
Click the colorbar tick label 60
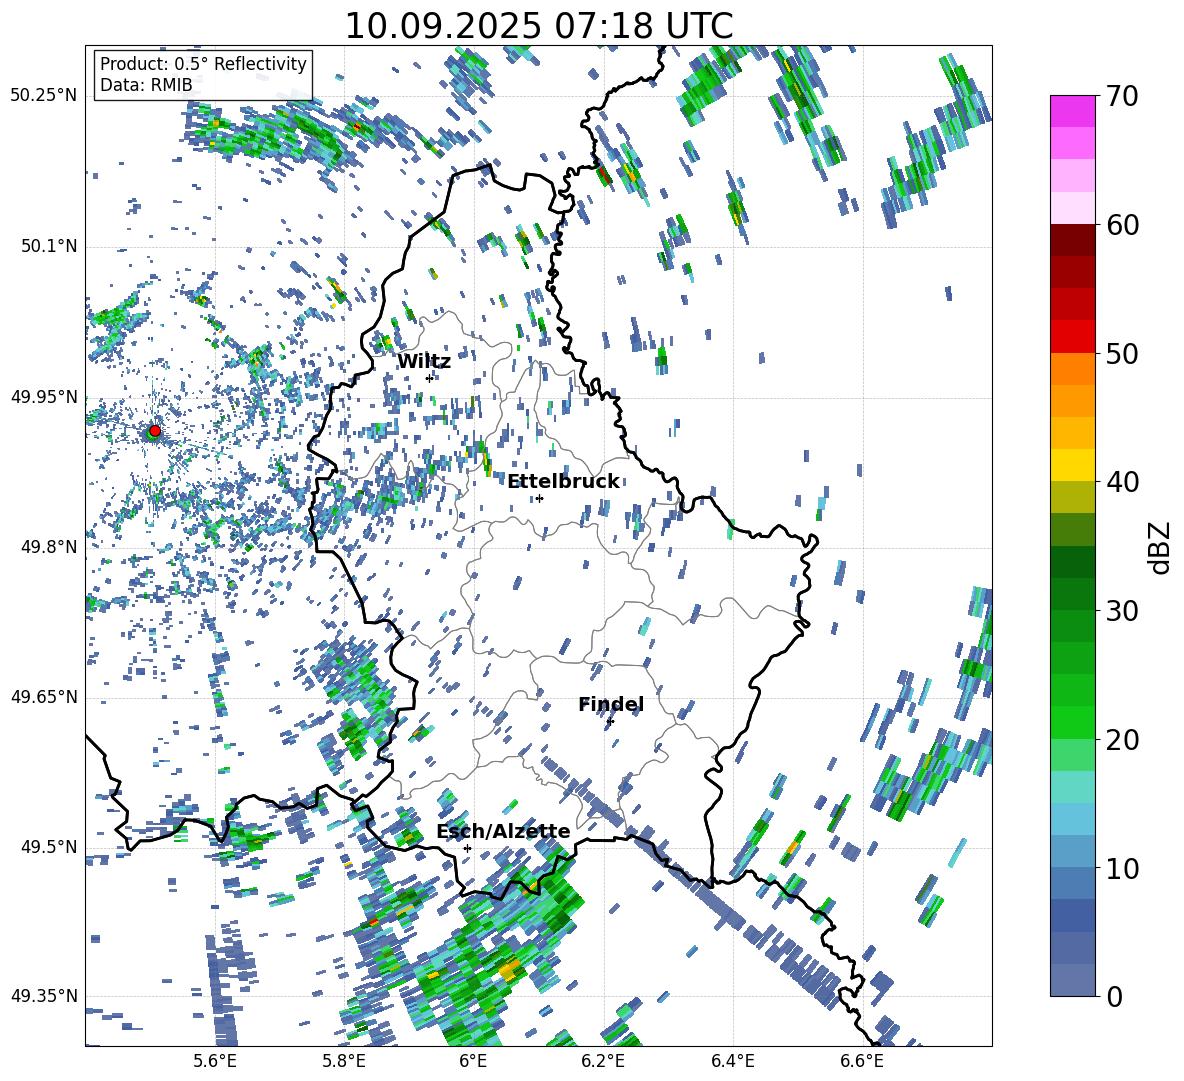pos(1121,225)
